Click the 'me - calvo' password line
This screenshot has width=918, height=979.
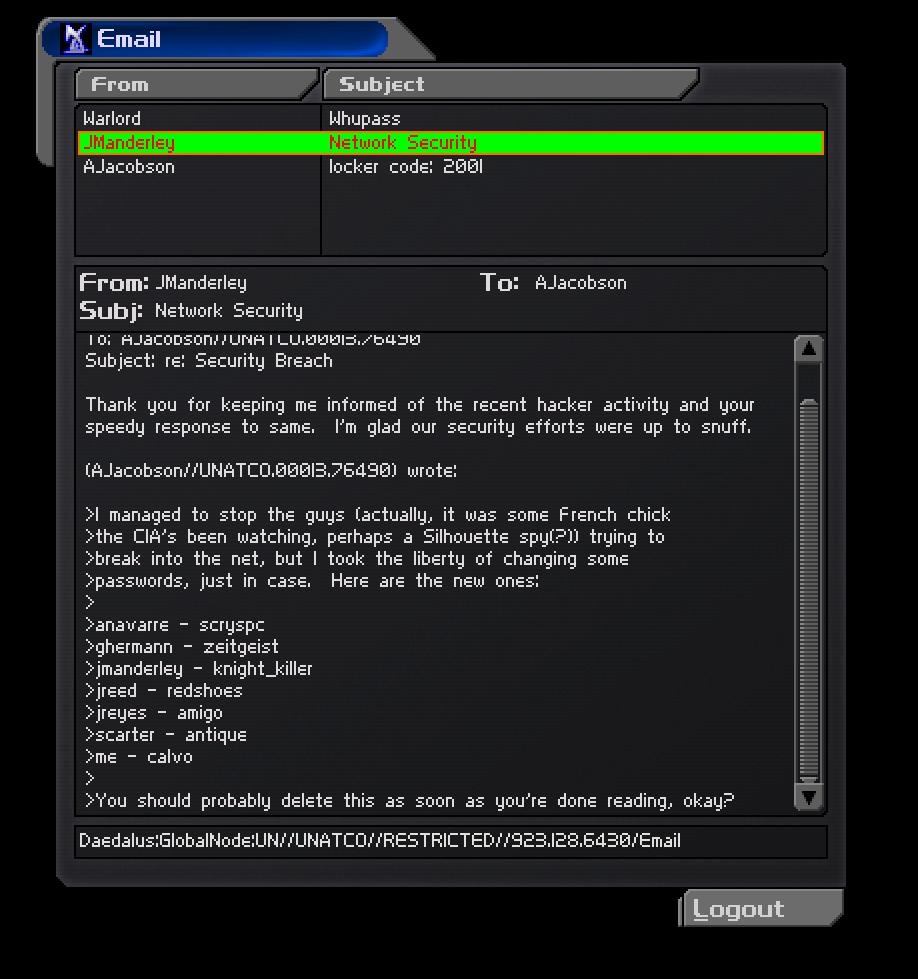click(139, 757)
